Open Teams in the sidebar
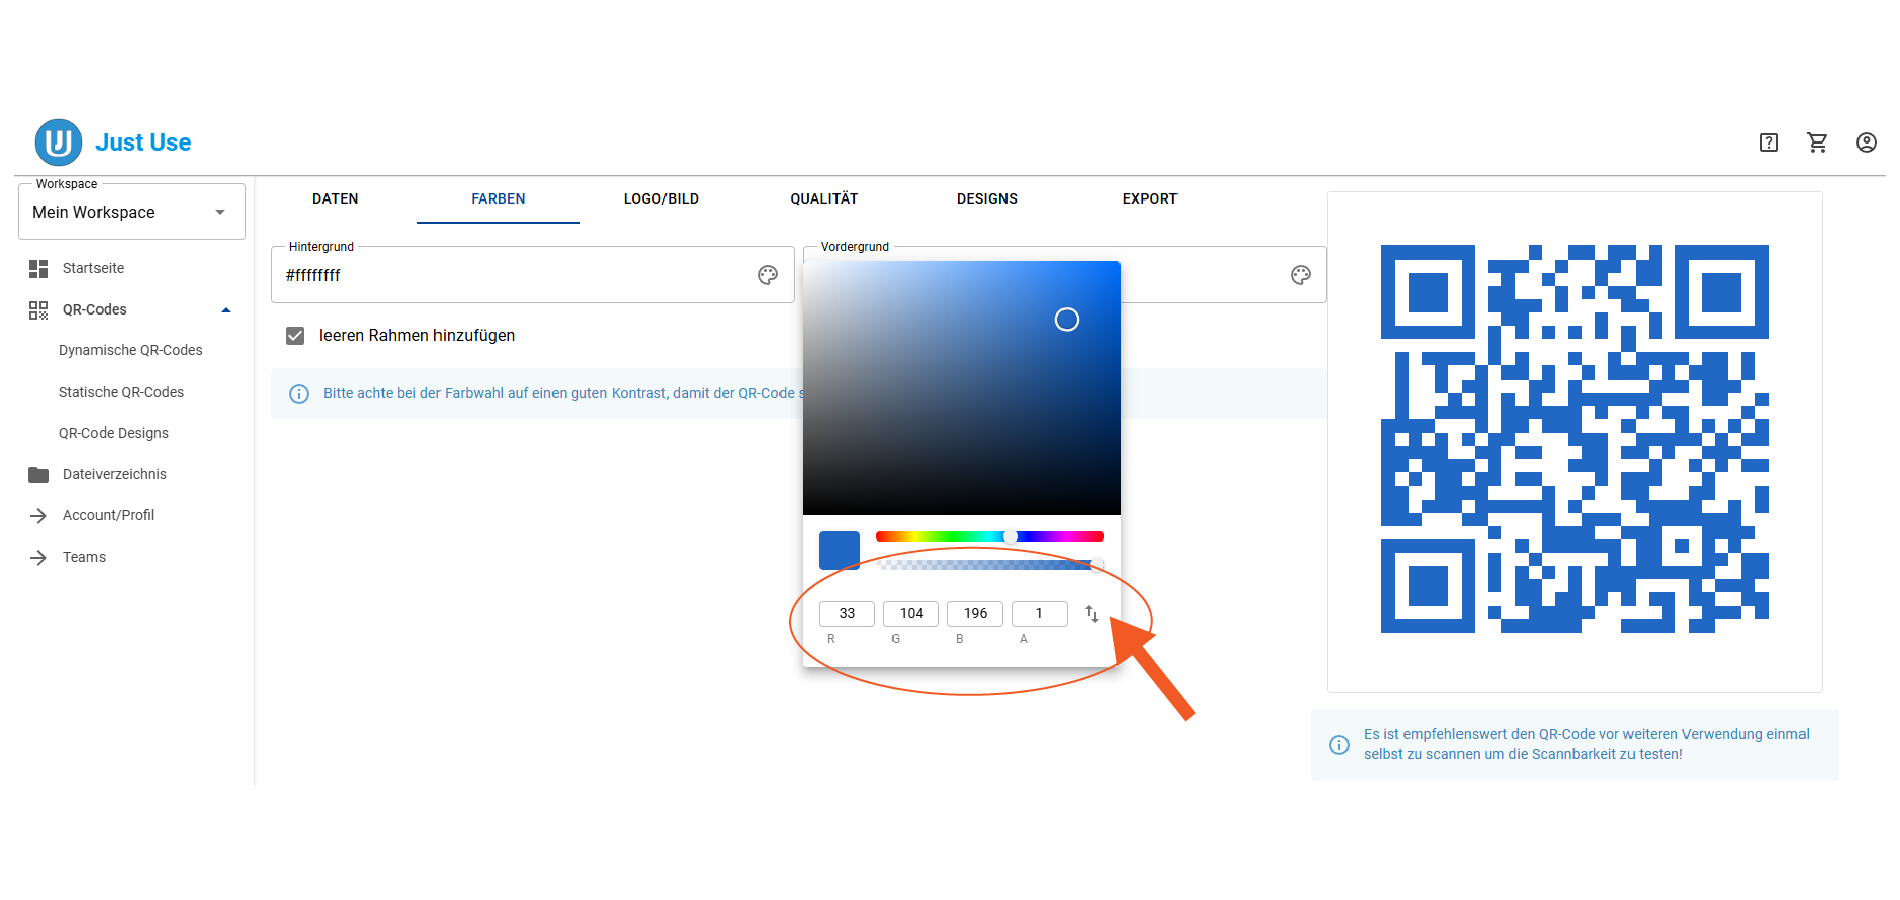This screenshot has height=900, width=1900. (84, 557)
